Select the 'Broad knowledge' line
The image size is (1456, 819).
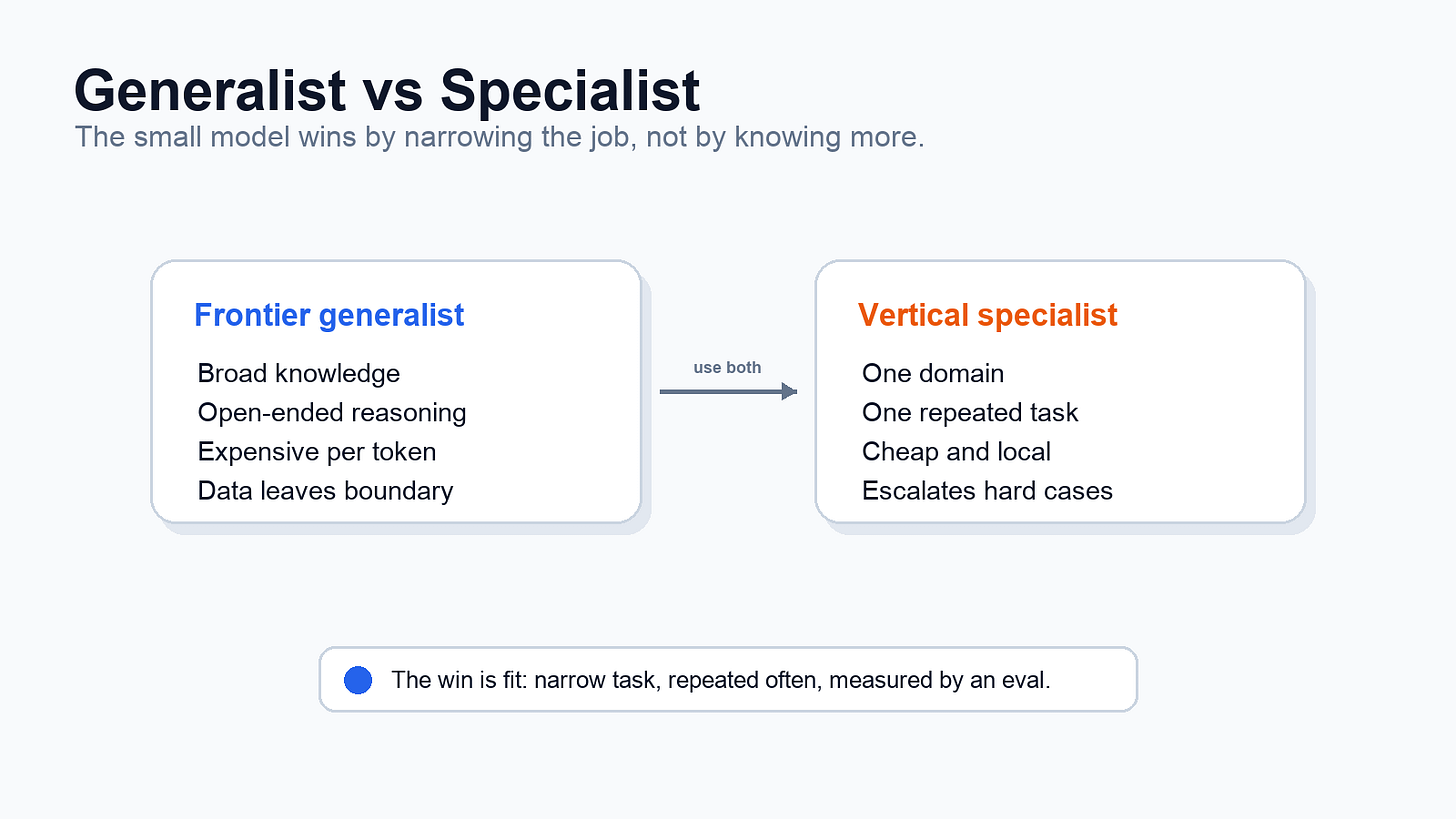pyautogui.click(x=299, y=373)
